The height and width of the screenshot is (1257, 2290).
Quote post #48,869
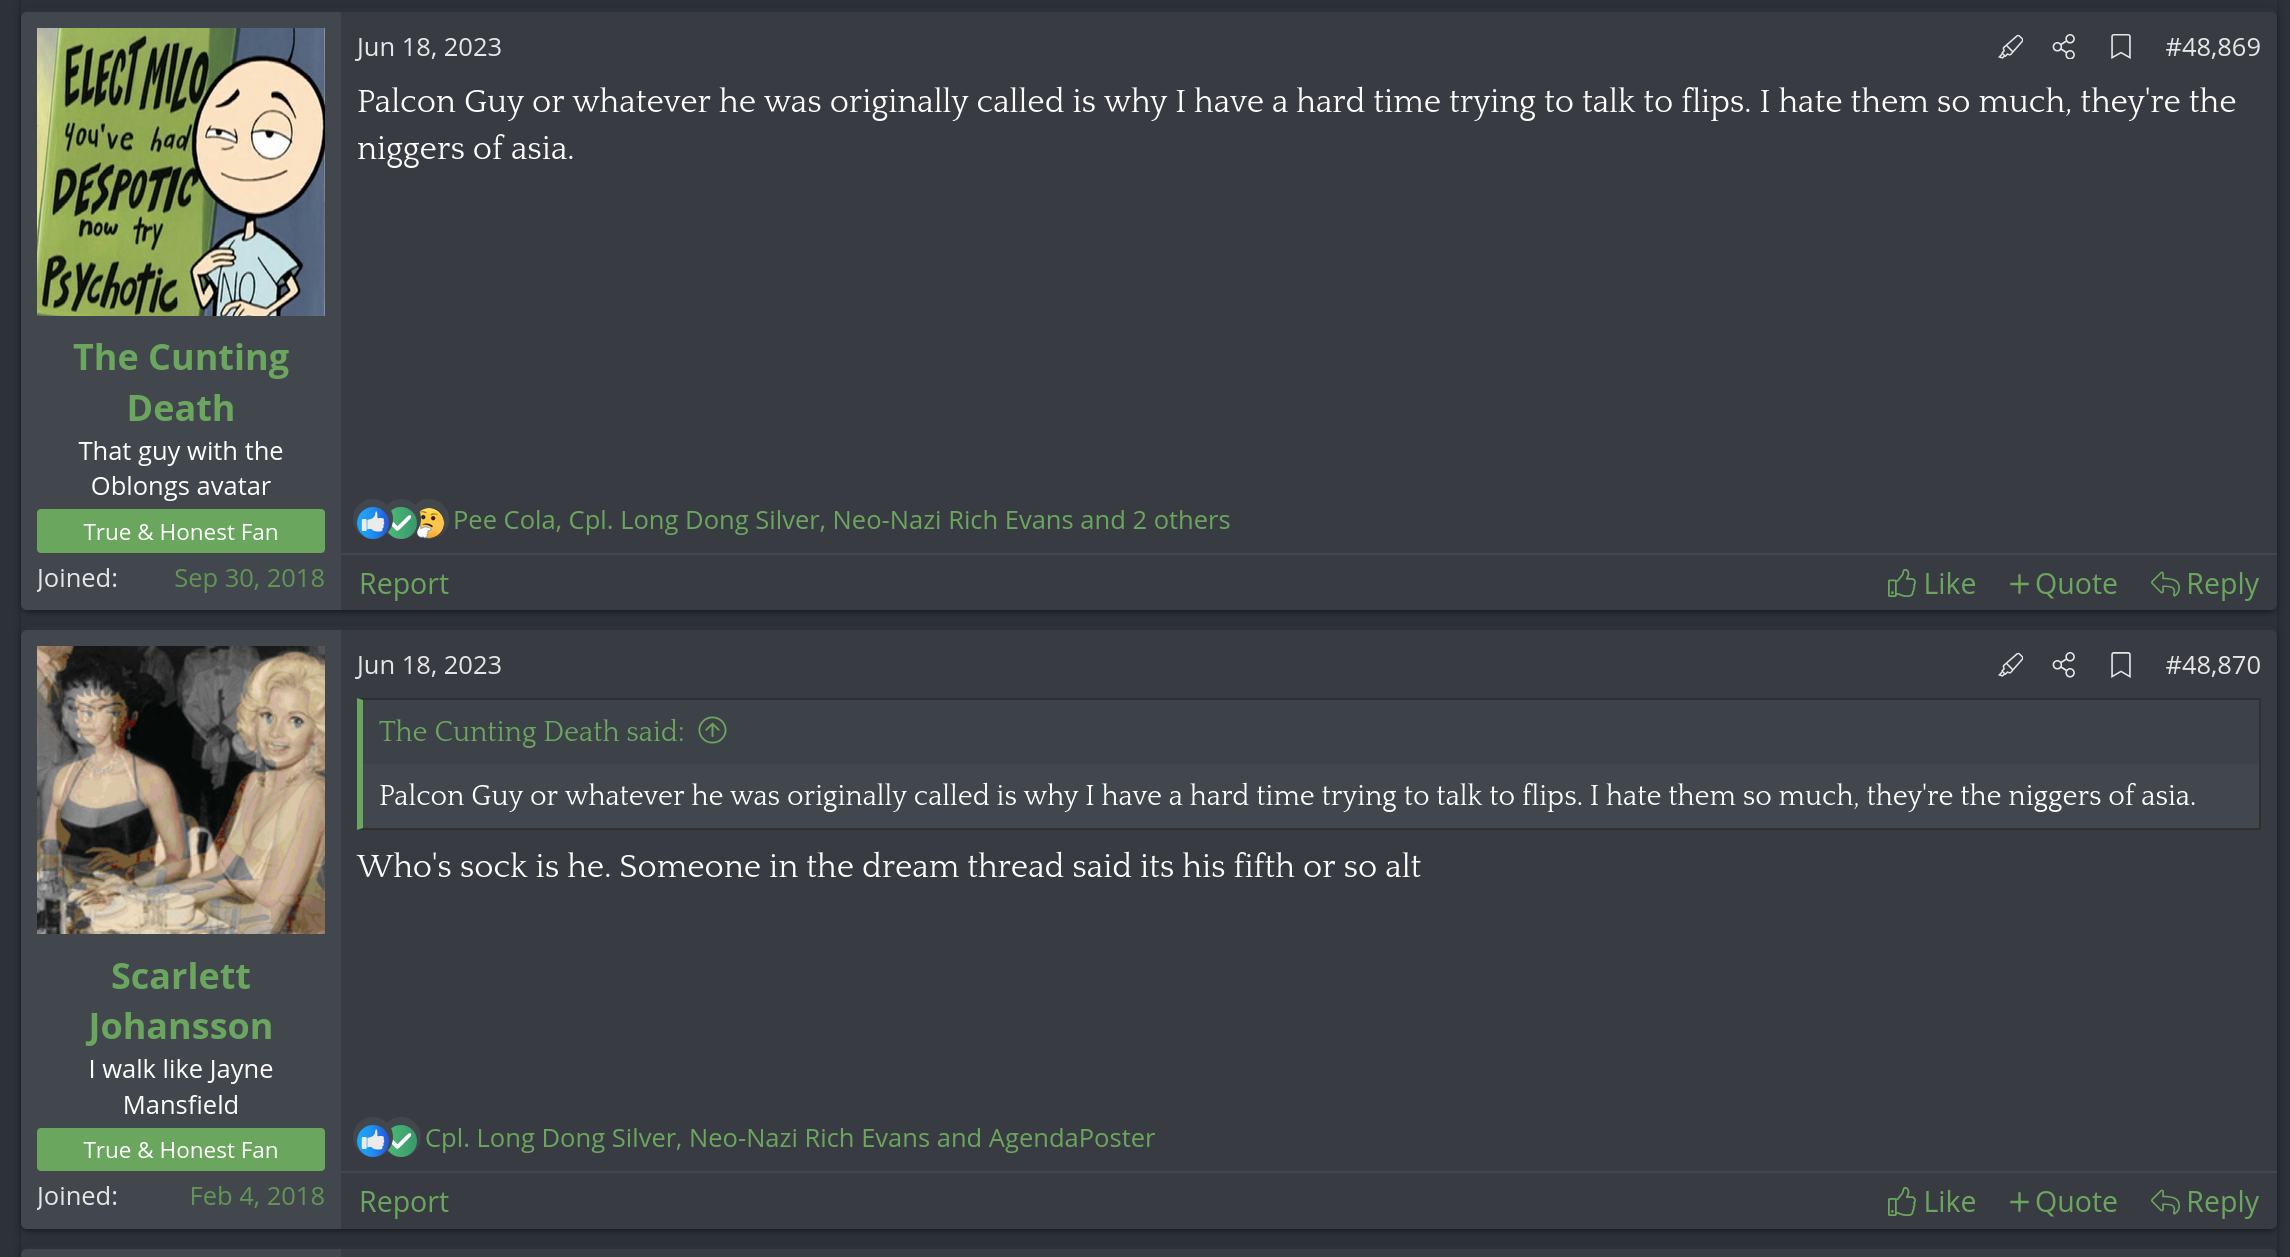[x=2063, y=584]
